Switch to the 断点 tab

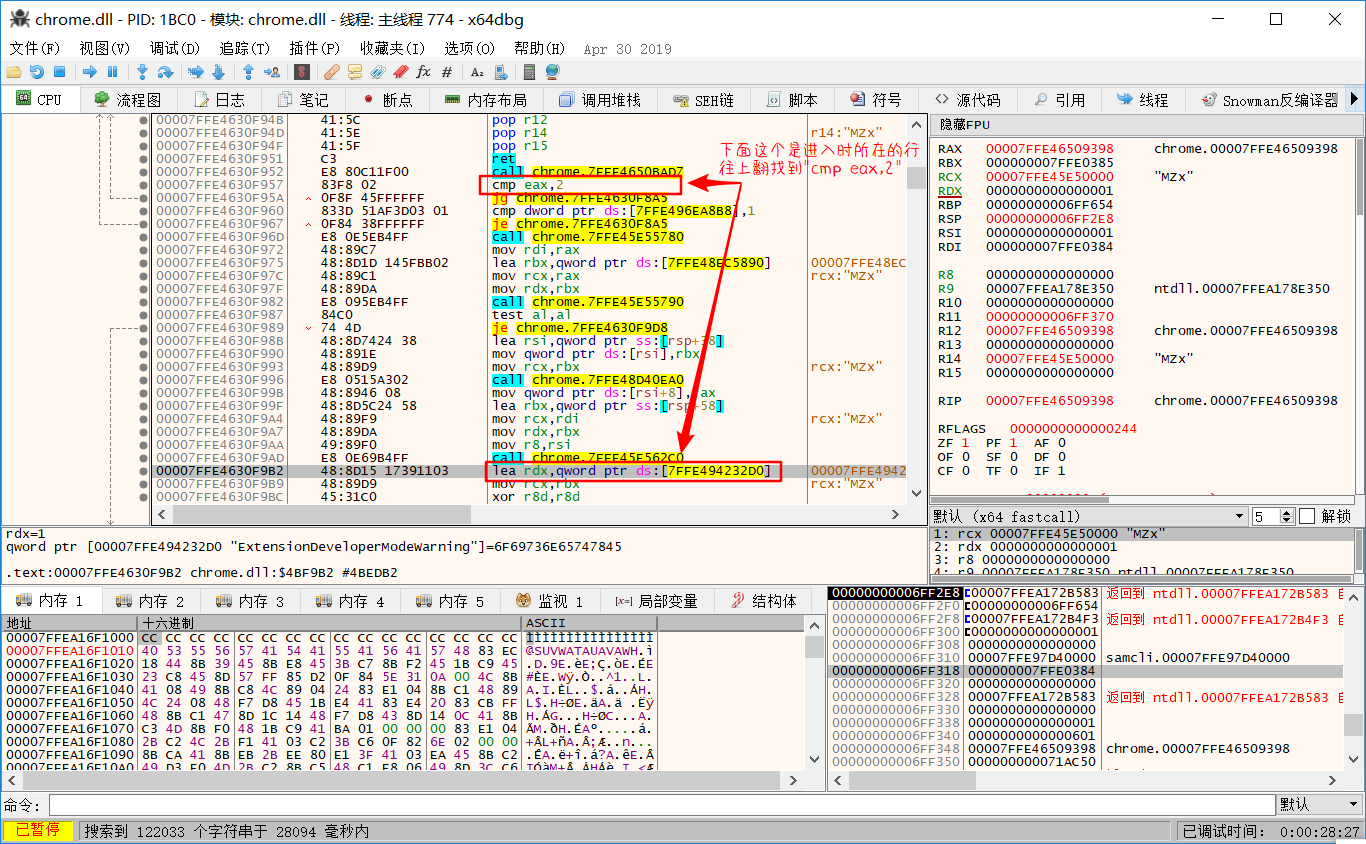(388, 100)
